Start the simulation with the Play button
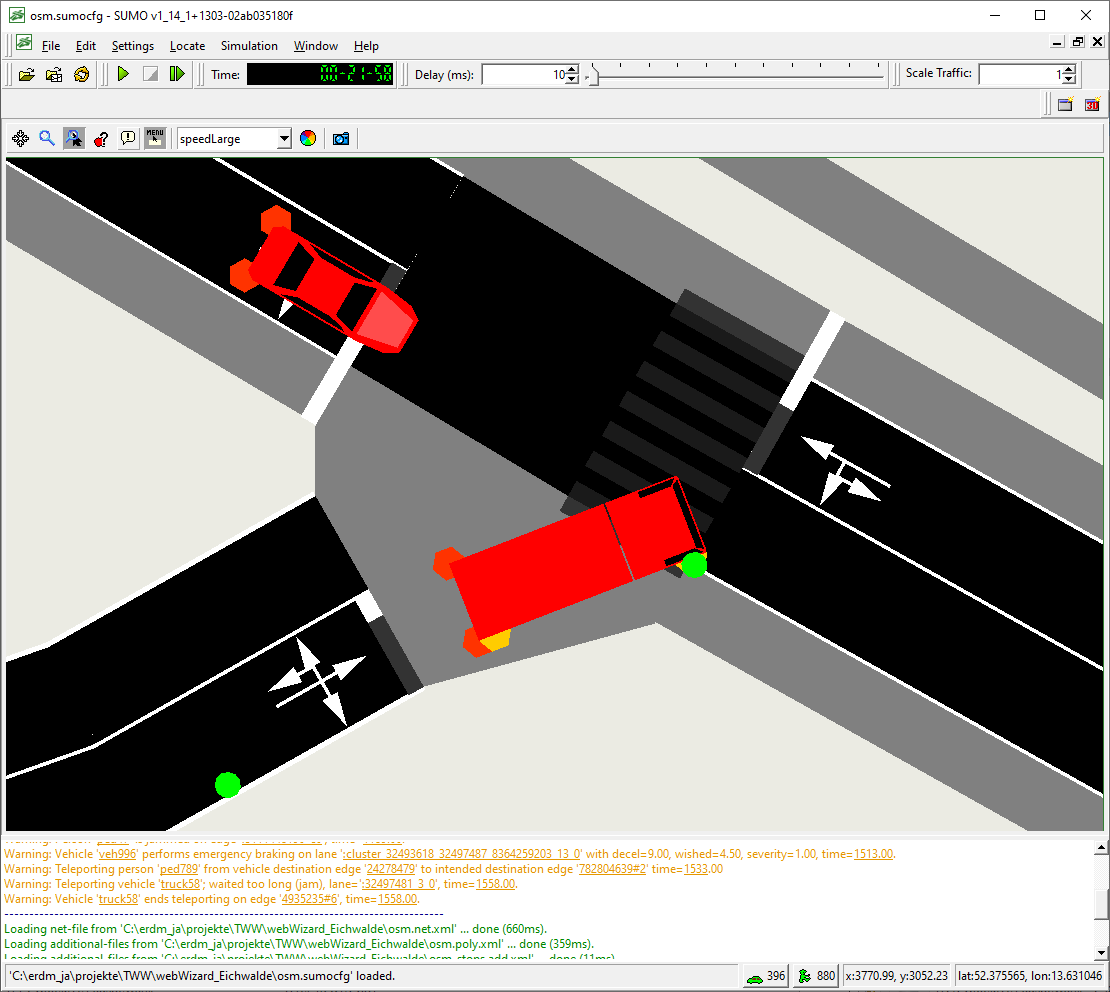 coord(123,74)
